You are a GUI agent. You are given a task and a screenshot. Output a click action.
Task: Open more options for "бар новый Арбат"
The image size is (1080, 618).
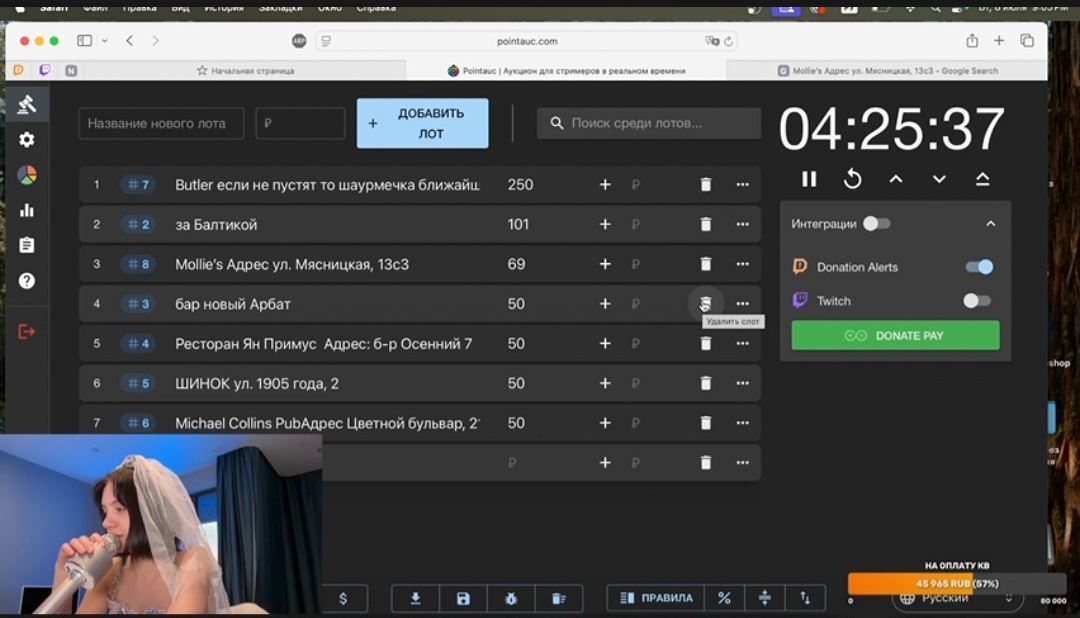[742, 303]
